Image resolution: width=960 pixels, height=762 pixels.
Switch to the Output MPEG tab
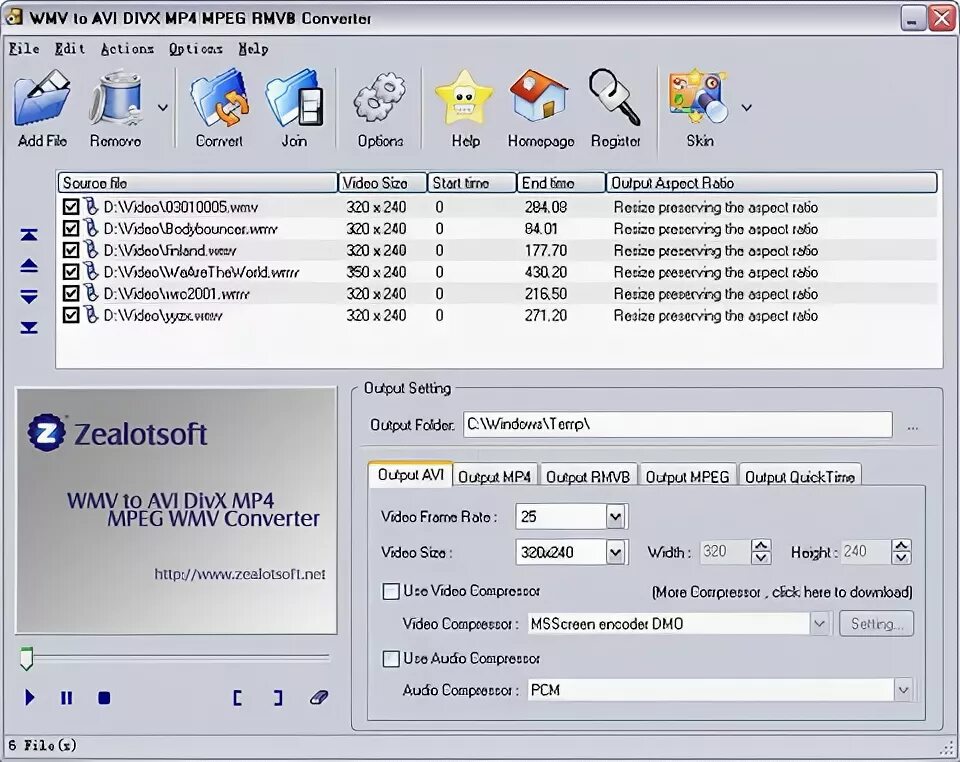[688, 477]
